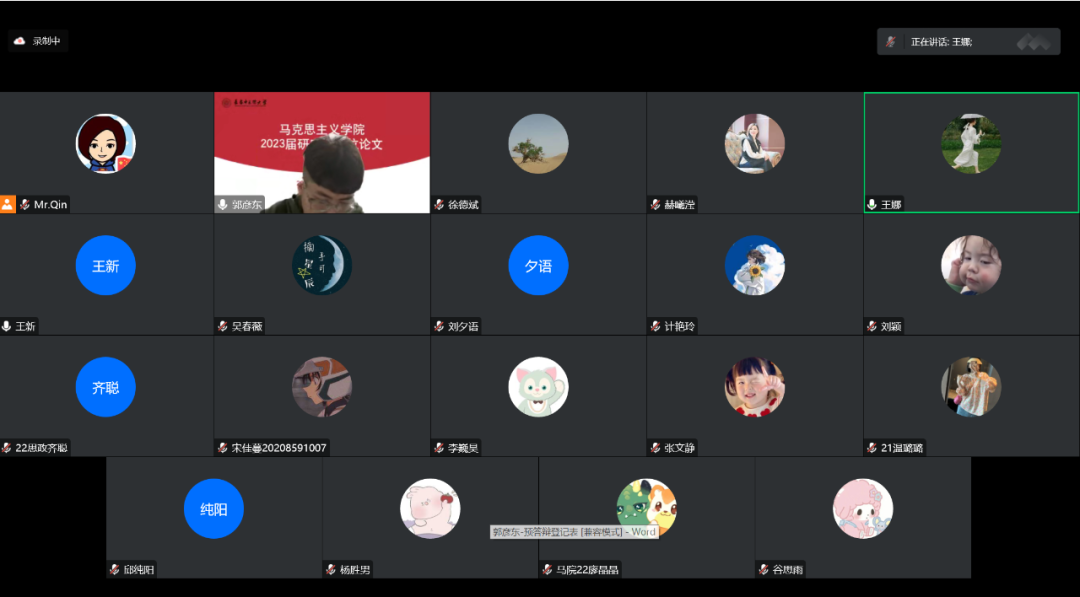The image size is (1080, 597).
Task: Select the blue 王新 avatar circle
Action: pyautogui.click(x=105, y=266)
